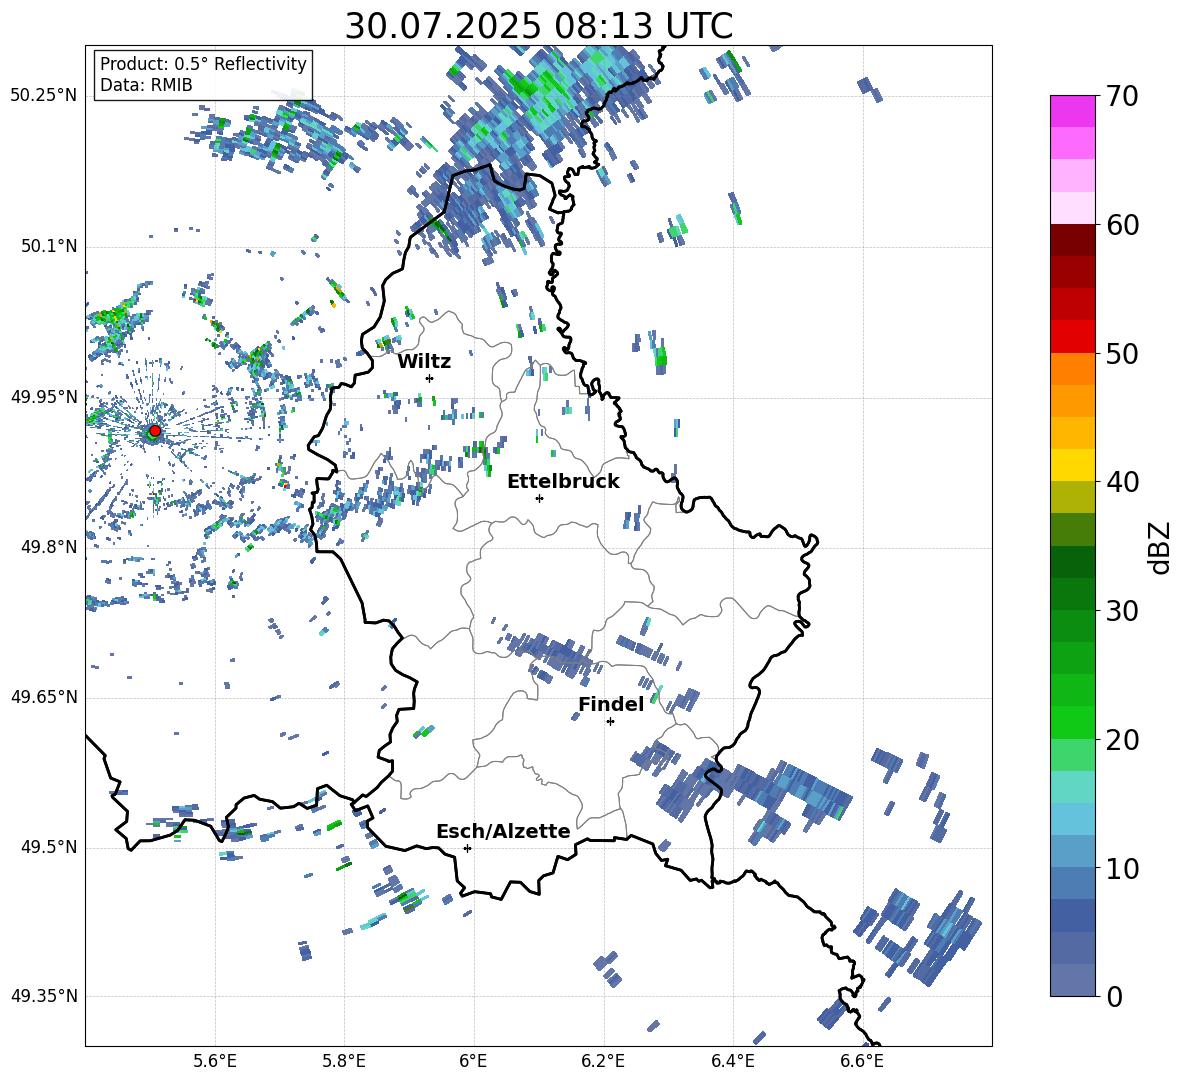
Task: Click the slate blue bottom colorbar segment
Action: click(1073, 980)
